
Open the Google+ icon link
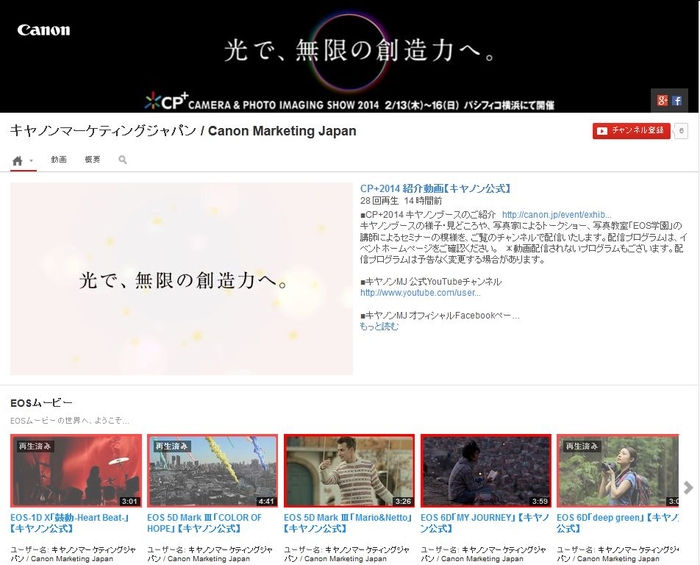click(x=662, y=100)
